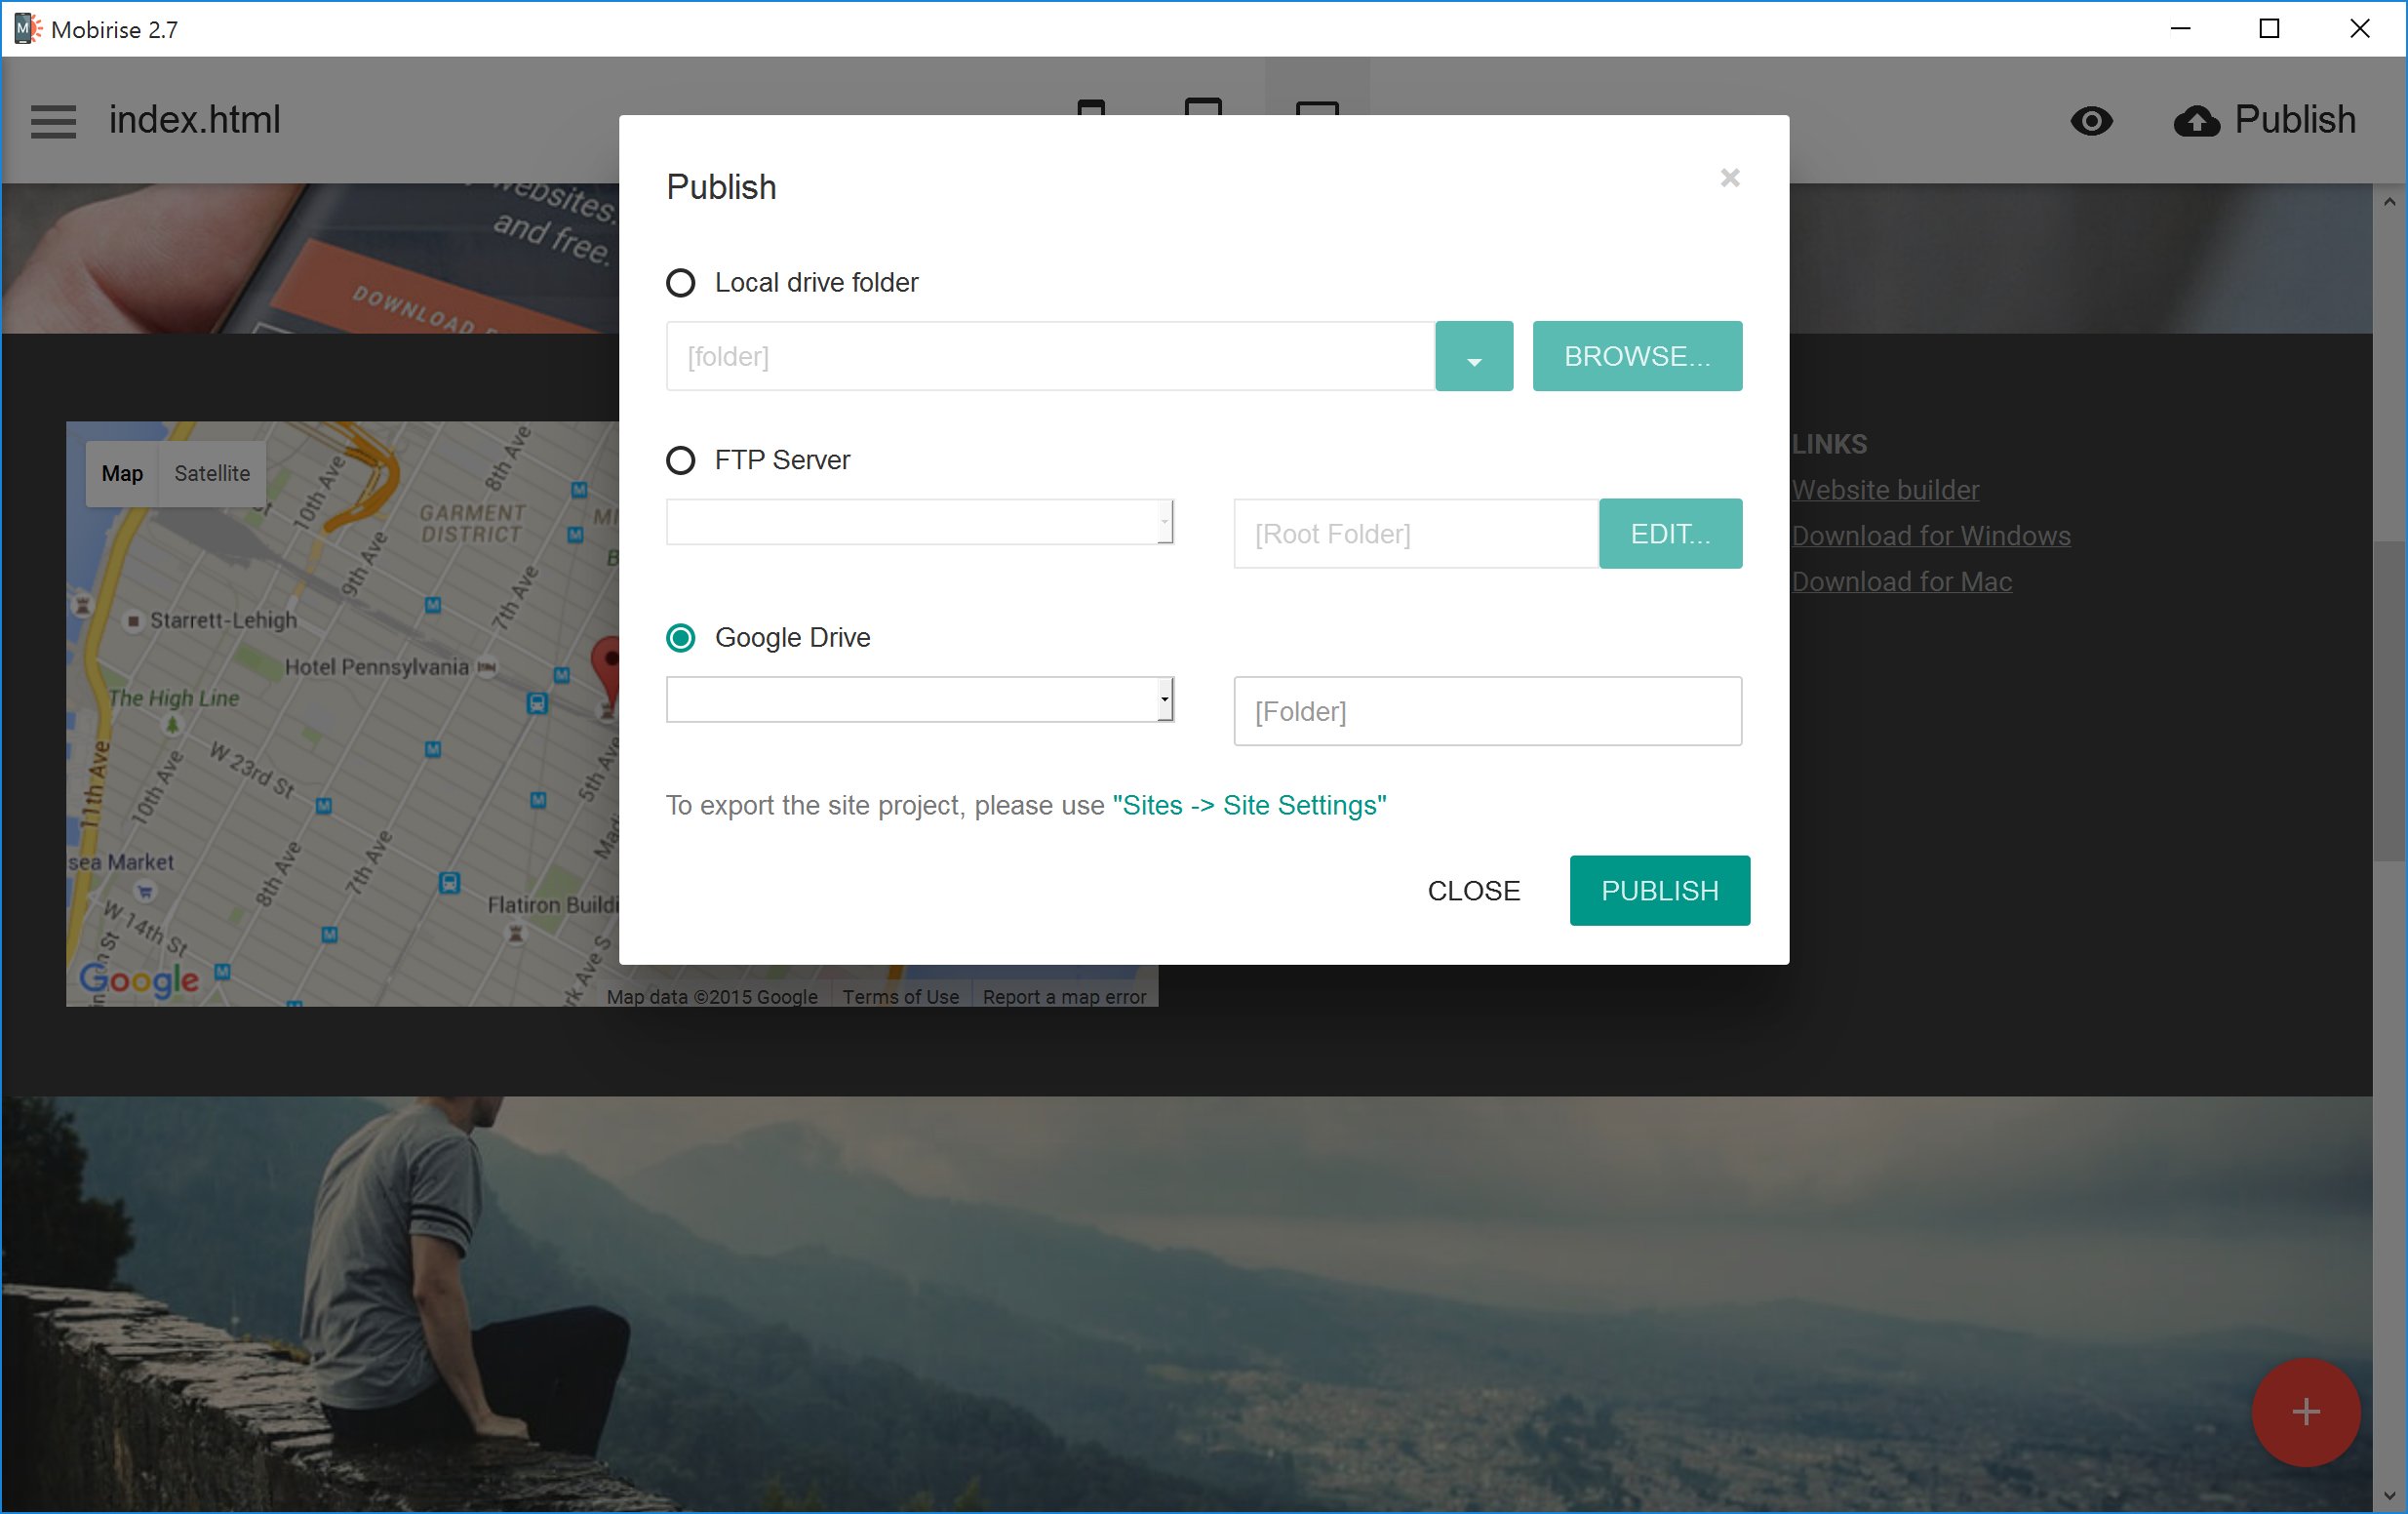Click the PUBLISH button to deploy site
Image resolution: width=2408 pixels, height=1514 pixels.
(1658, 890)
